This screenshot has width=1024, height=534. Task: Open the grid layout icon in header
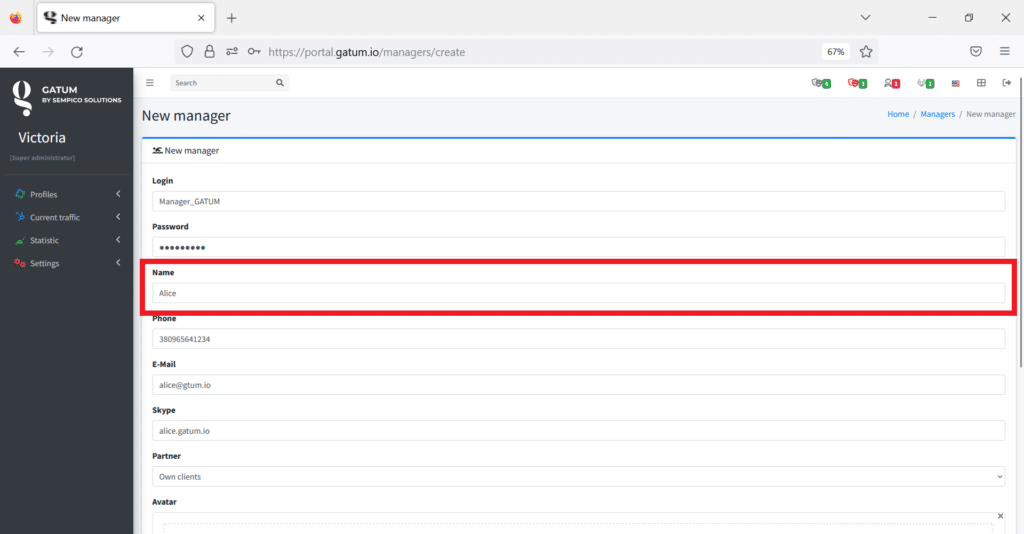coord(981,83)
